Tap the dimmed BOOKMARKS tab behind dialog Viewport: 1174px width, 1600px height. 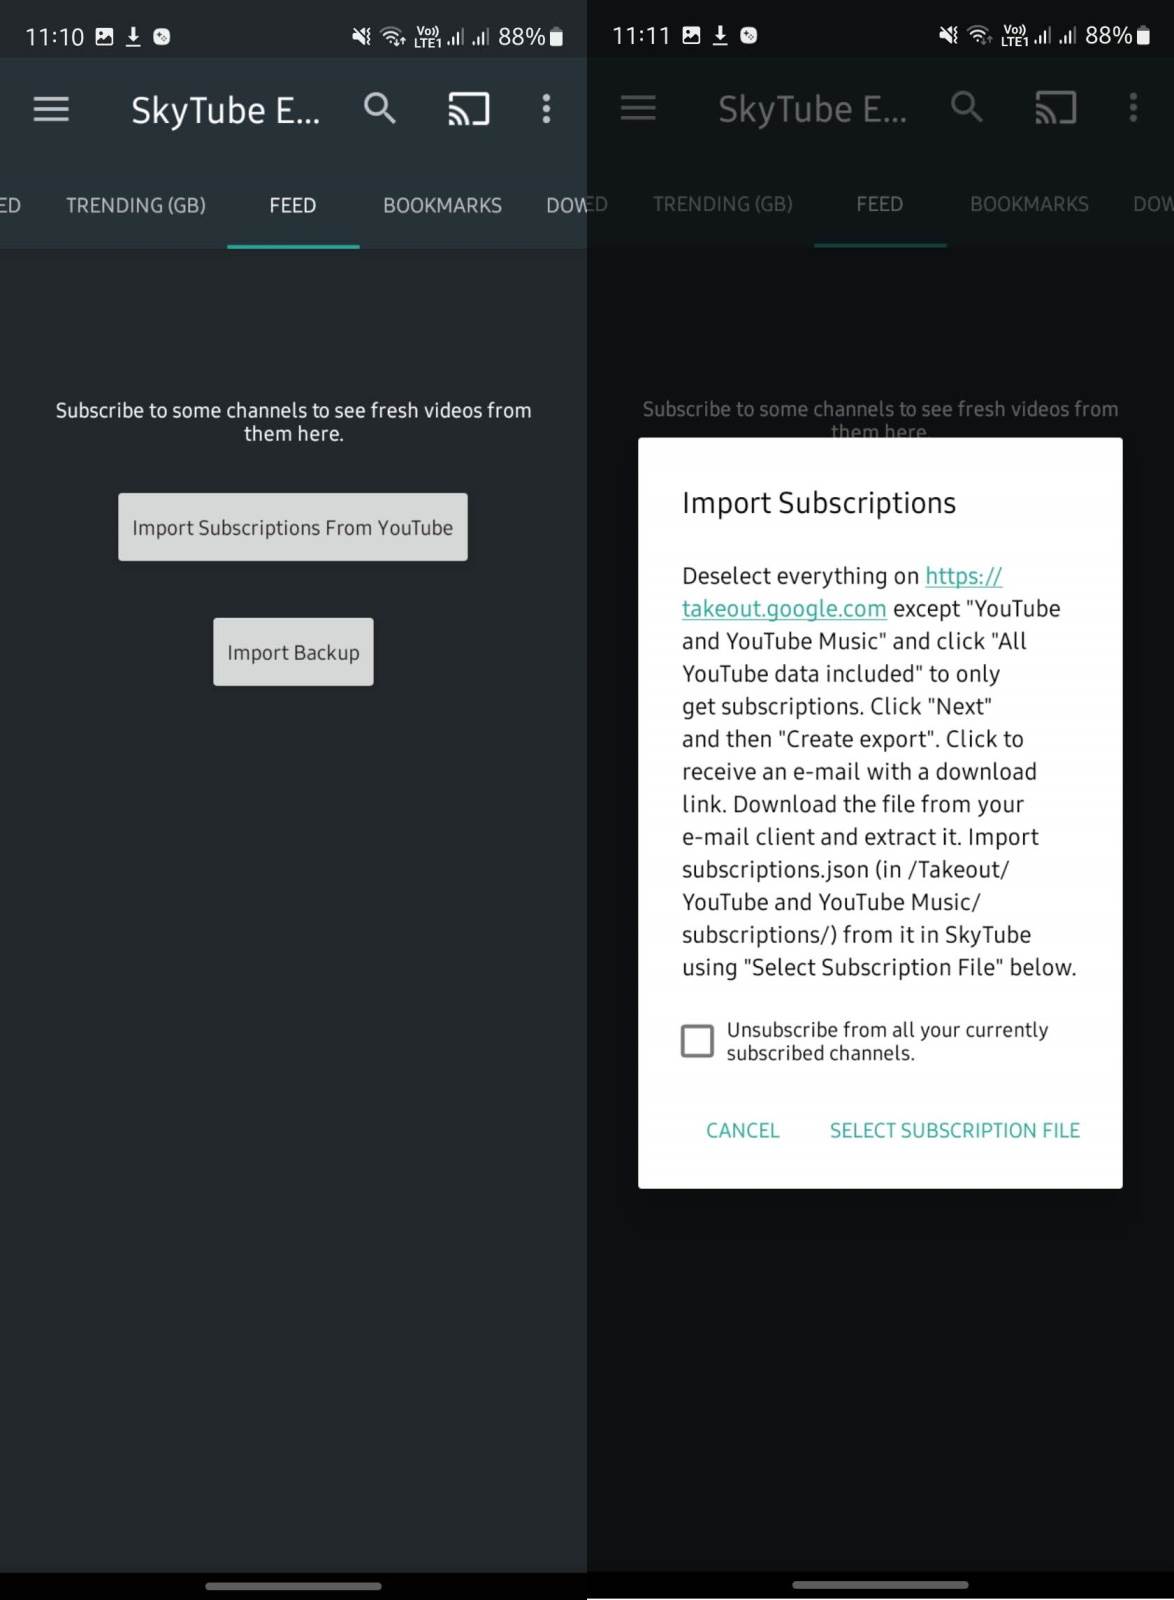pos(1029,205)
